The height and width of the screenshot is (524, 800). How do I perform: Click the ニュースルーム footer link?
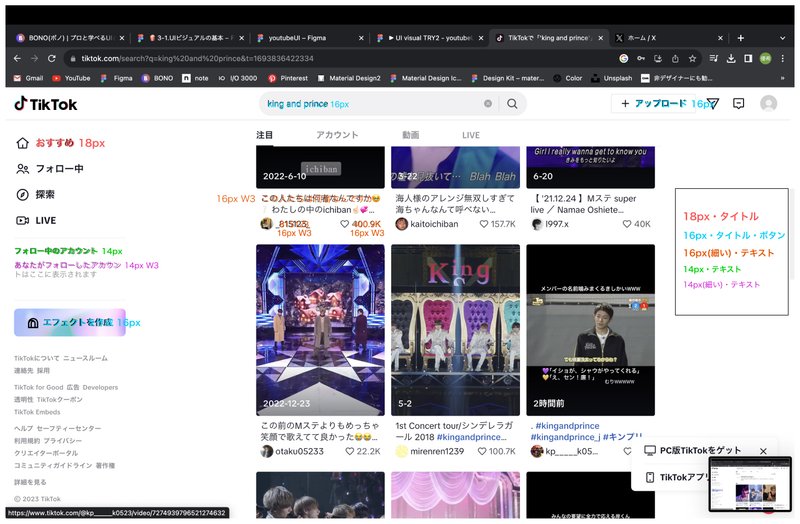pyautogui.click(x=85, y=358)
